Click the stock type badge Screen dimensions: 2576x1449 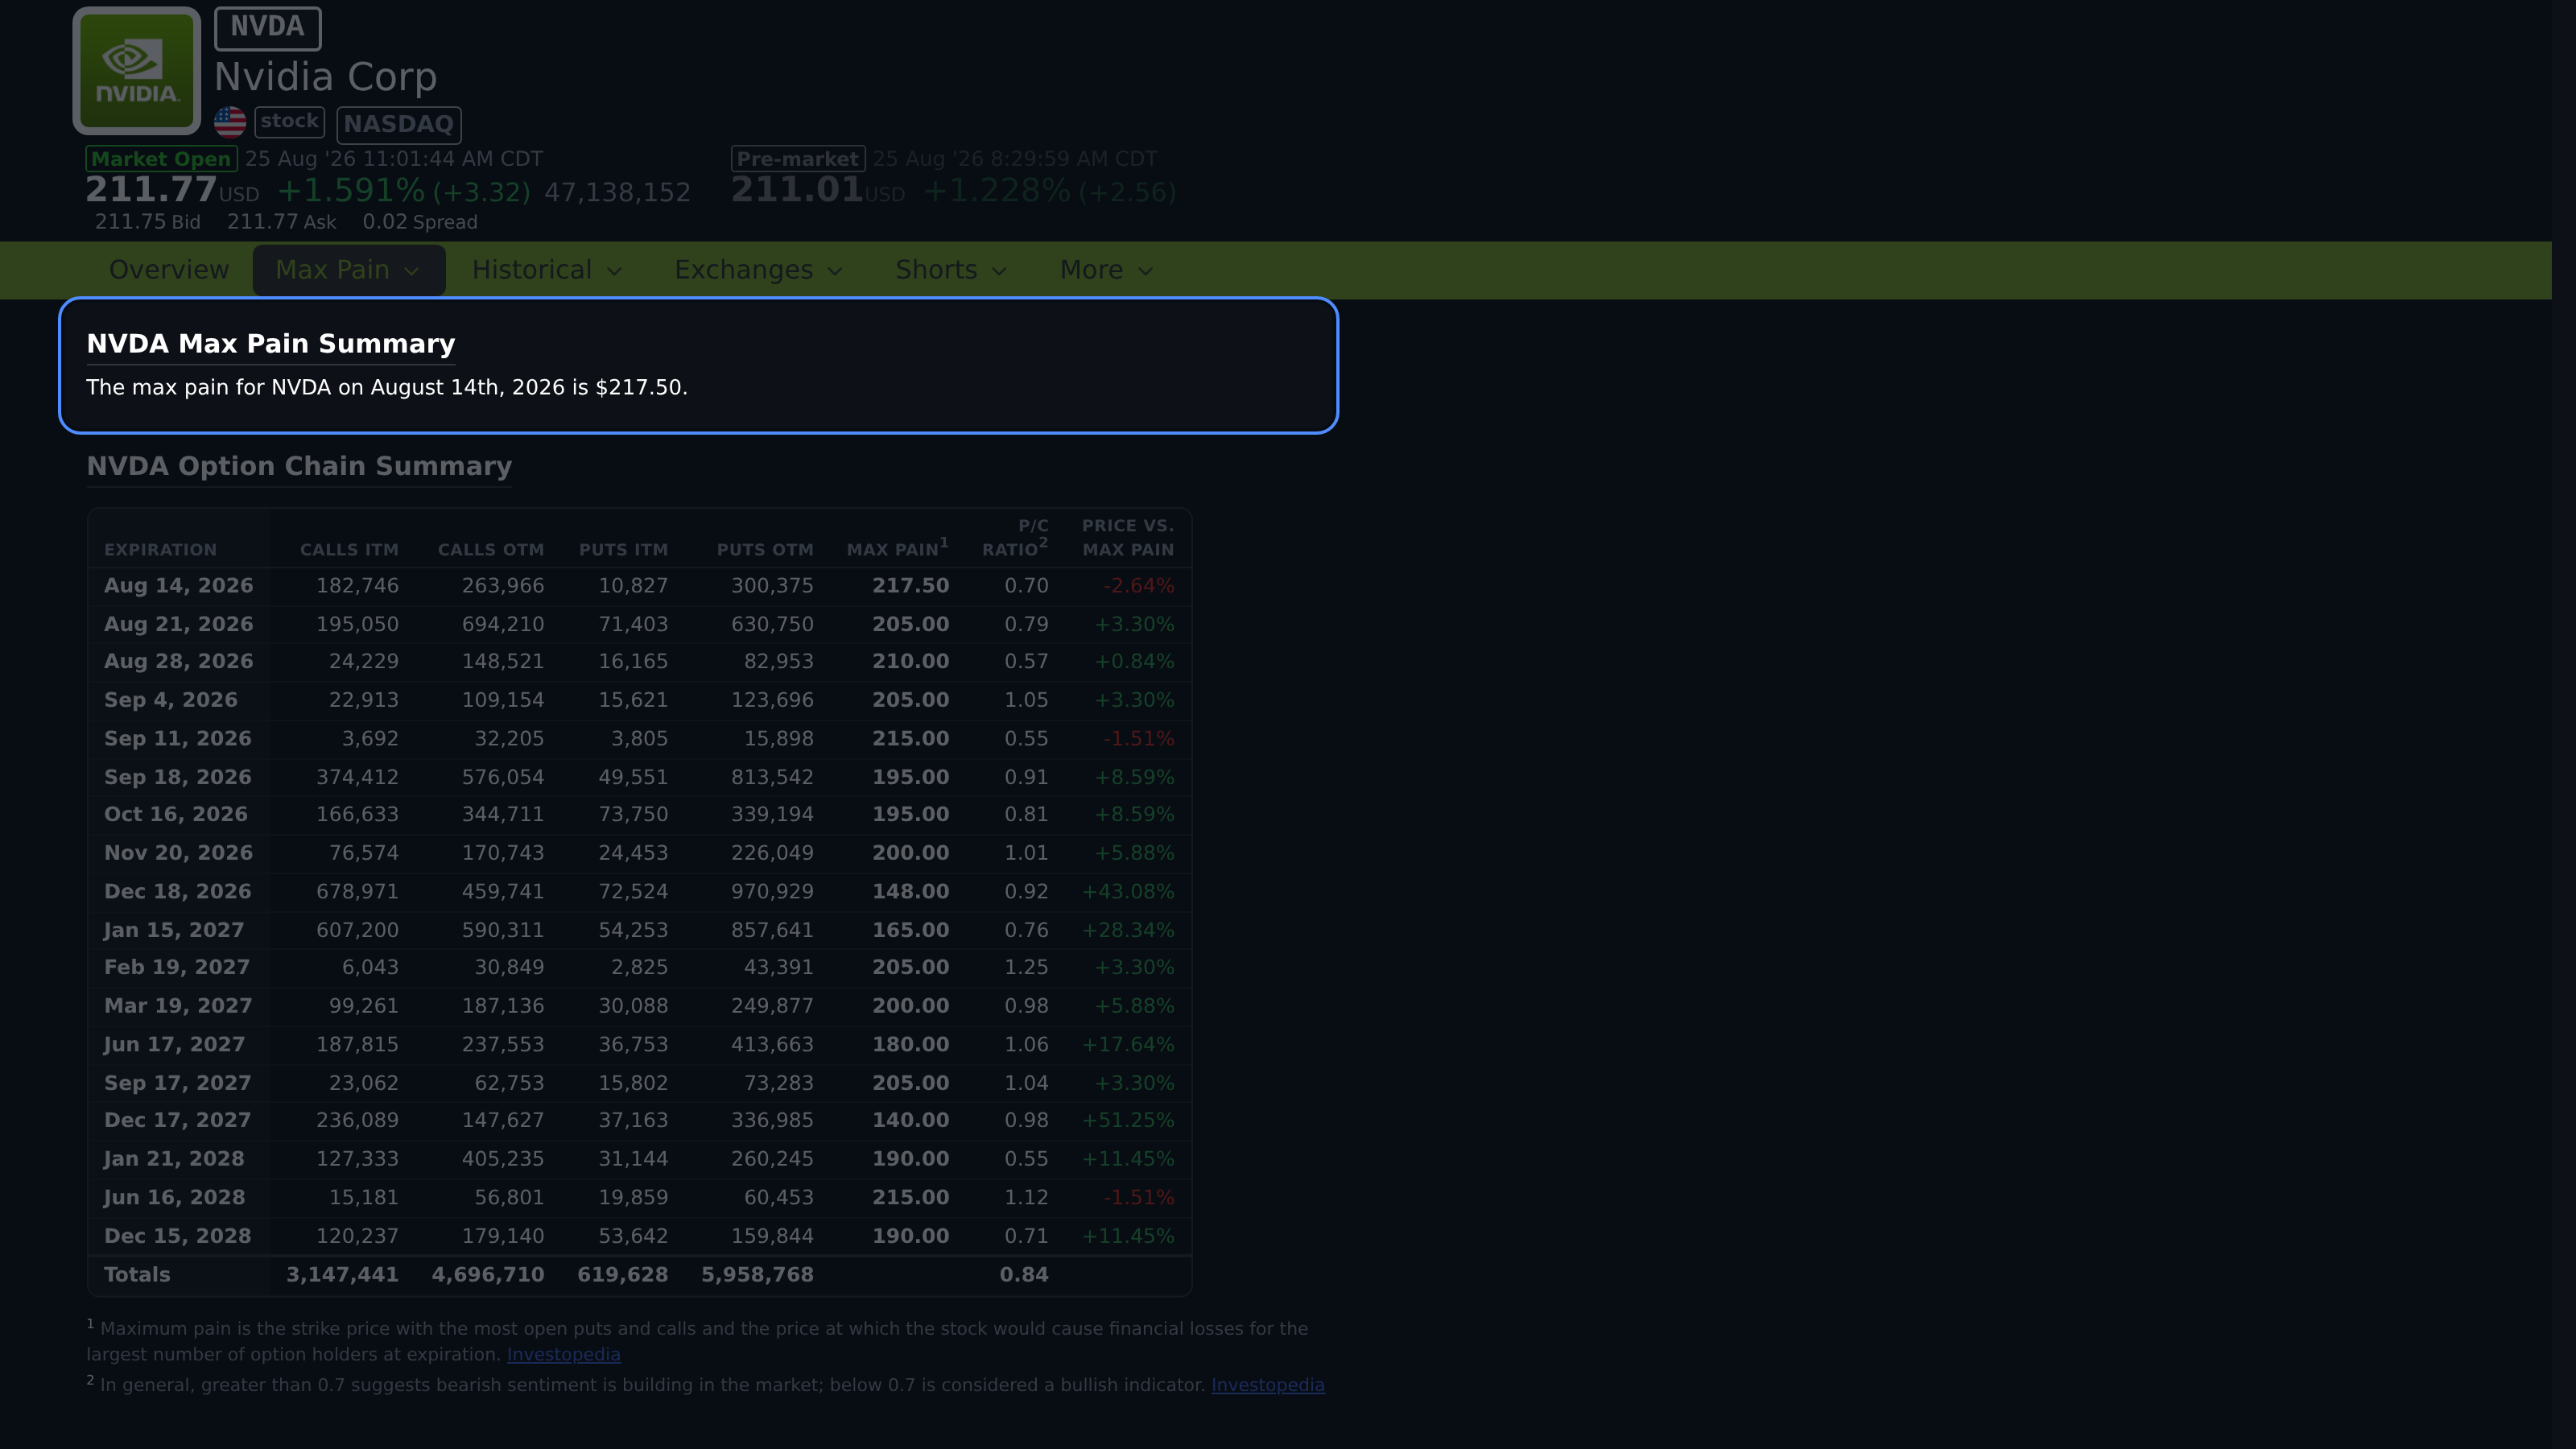tap(289, 122)
